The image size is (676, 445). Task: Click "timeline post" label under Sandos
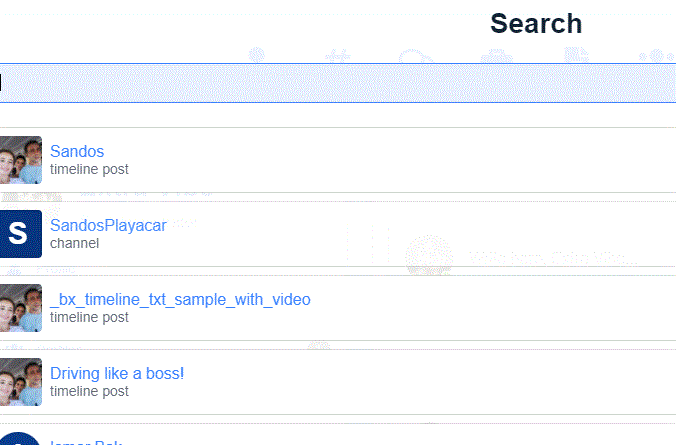pyautogui.click(x=89, y=170)
